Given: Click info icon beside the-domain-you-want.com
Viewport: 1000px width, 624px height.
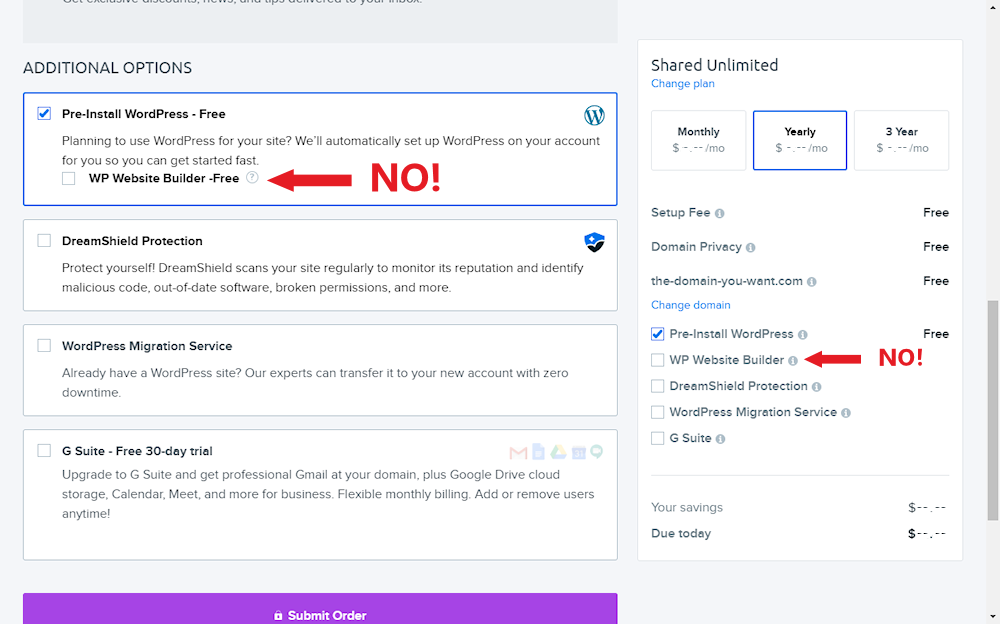Looking at the screenshot, I should [x=812, y=282].
